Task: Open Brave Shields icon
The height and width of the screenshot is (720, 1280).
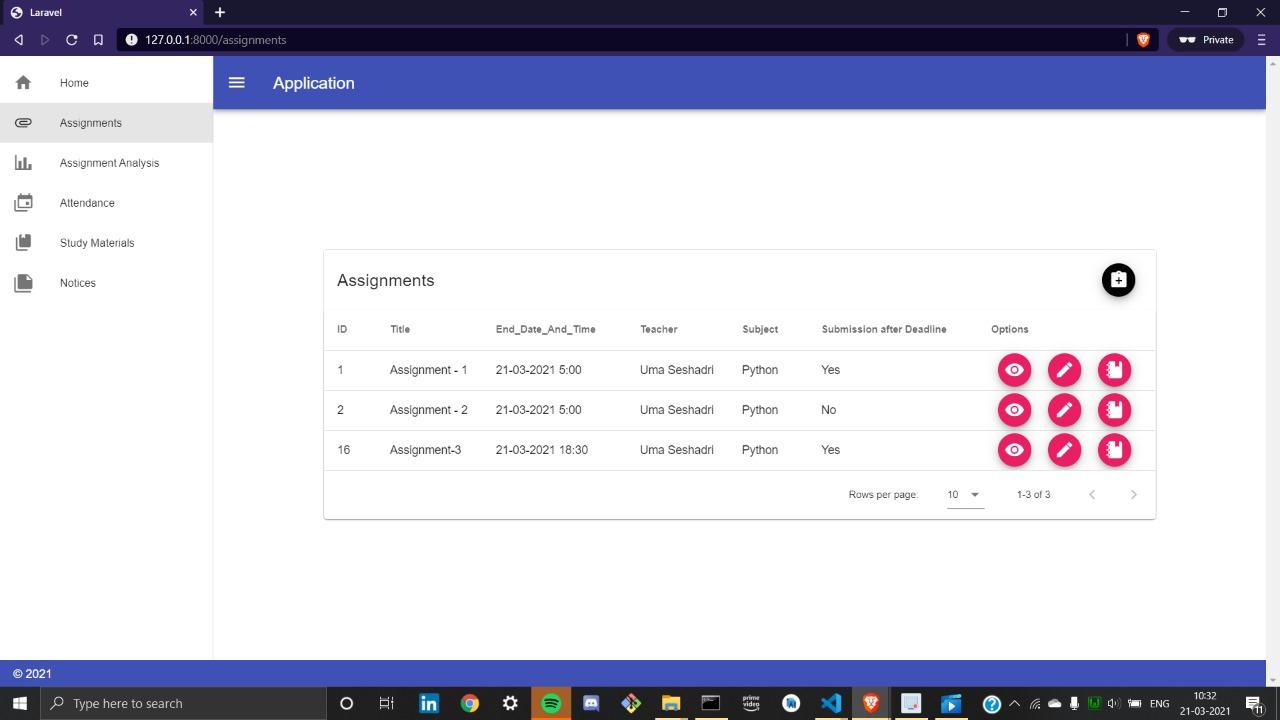Action: (x=1143, y=40)
